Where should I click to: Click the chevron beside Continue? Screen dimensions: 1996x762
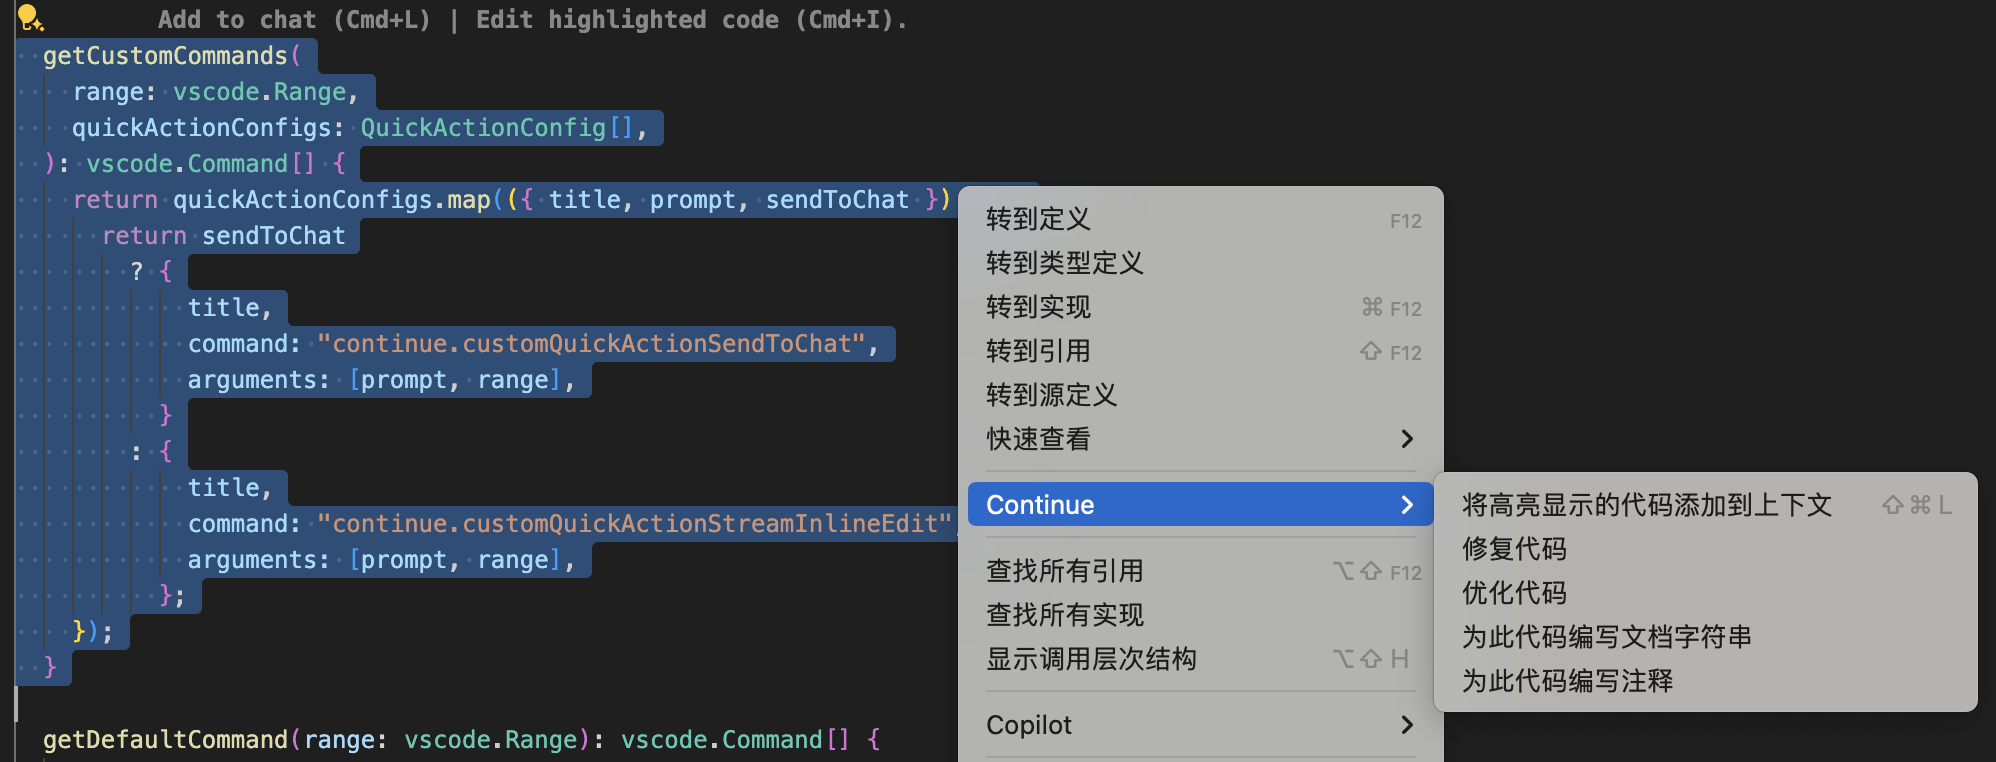(1407, 505)
